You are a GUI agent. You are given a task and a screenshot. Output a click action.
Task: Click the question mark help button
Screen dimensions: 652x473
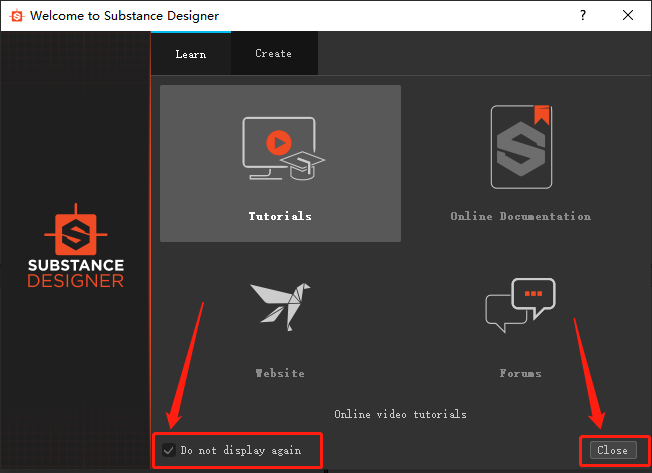tap(583, 15)
